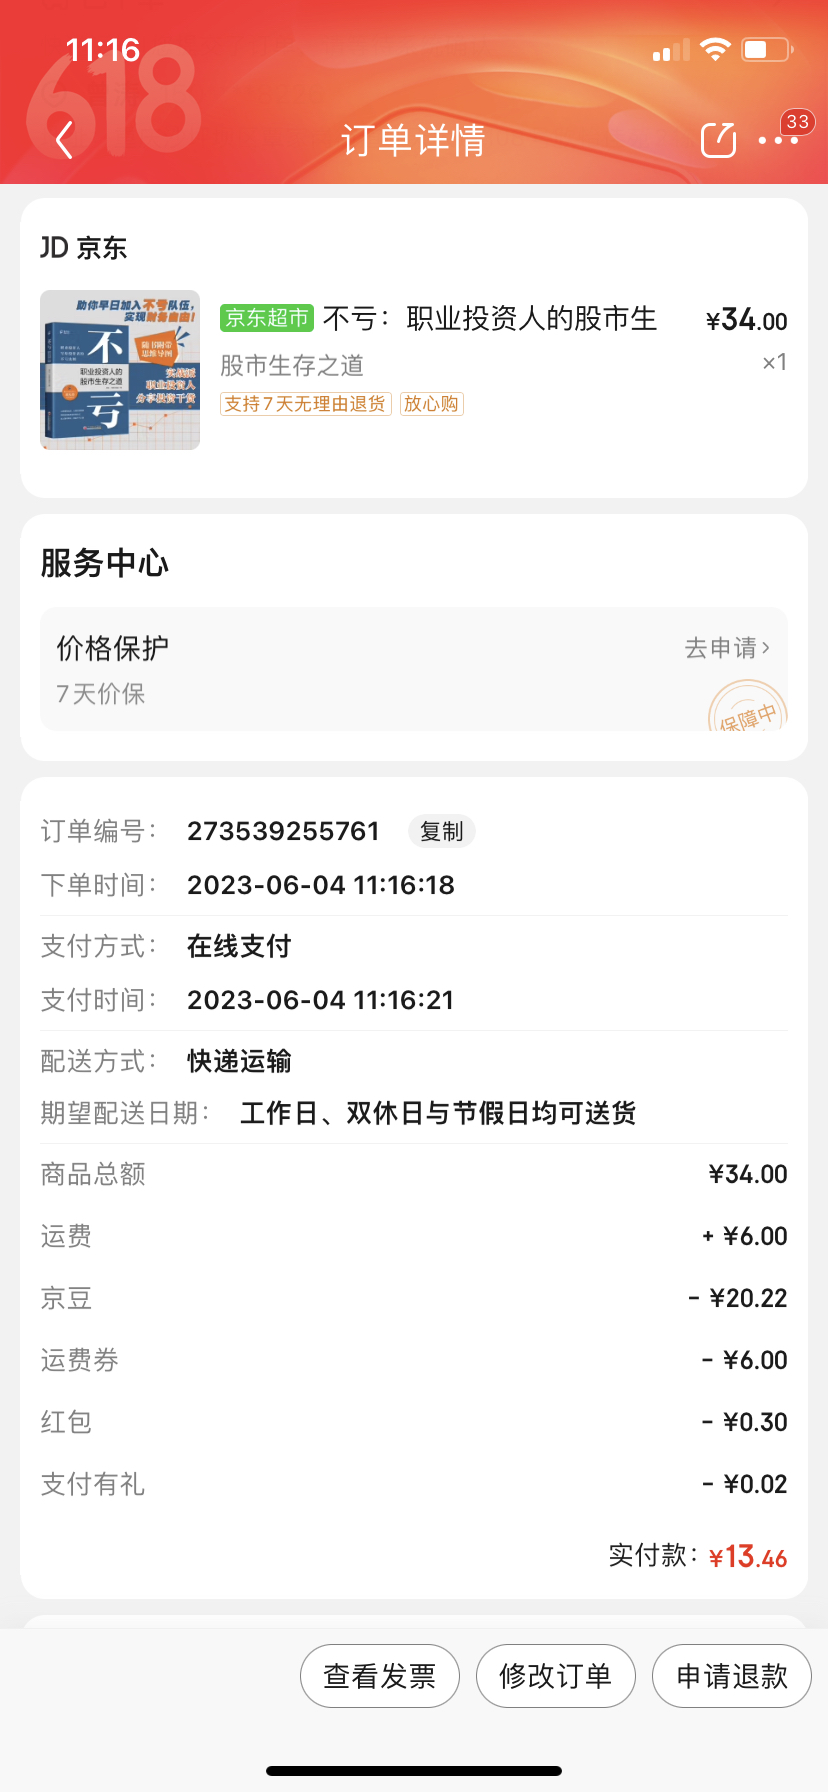Tap the 实付款 ¥13.46 total amount
This screenshot has width=828, height=1792.
[747, 1557]
